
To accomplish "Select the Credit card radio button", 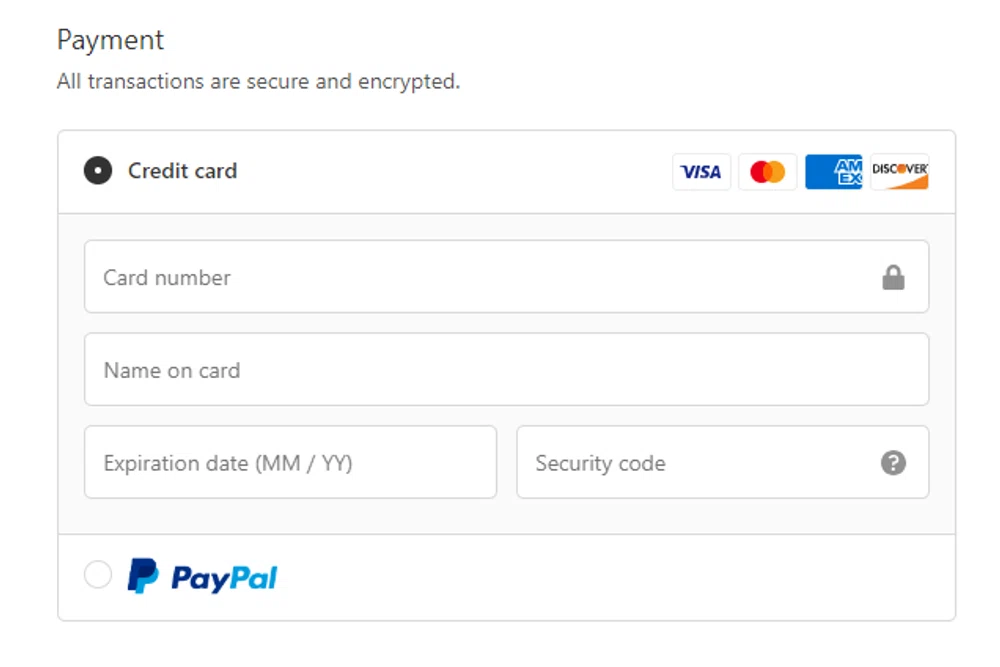I will [98, 171].
